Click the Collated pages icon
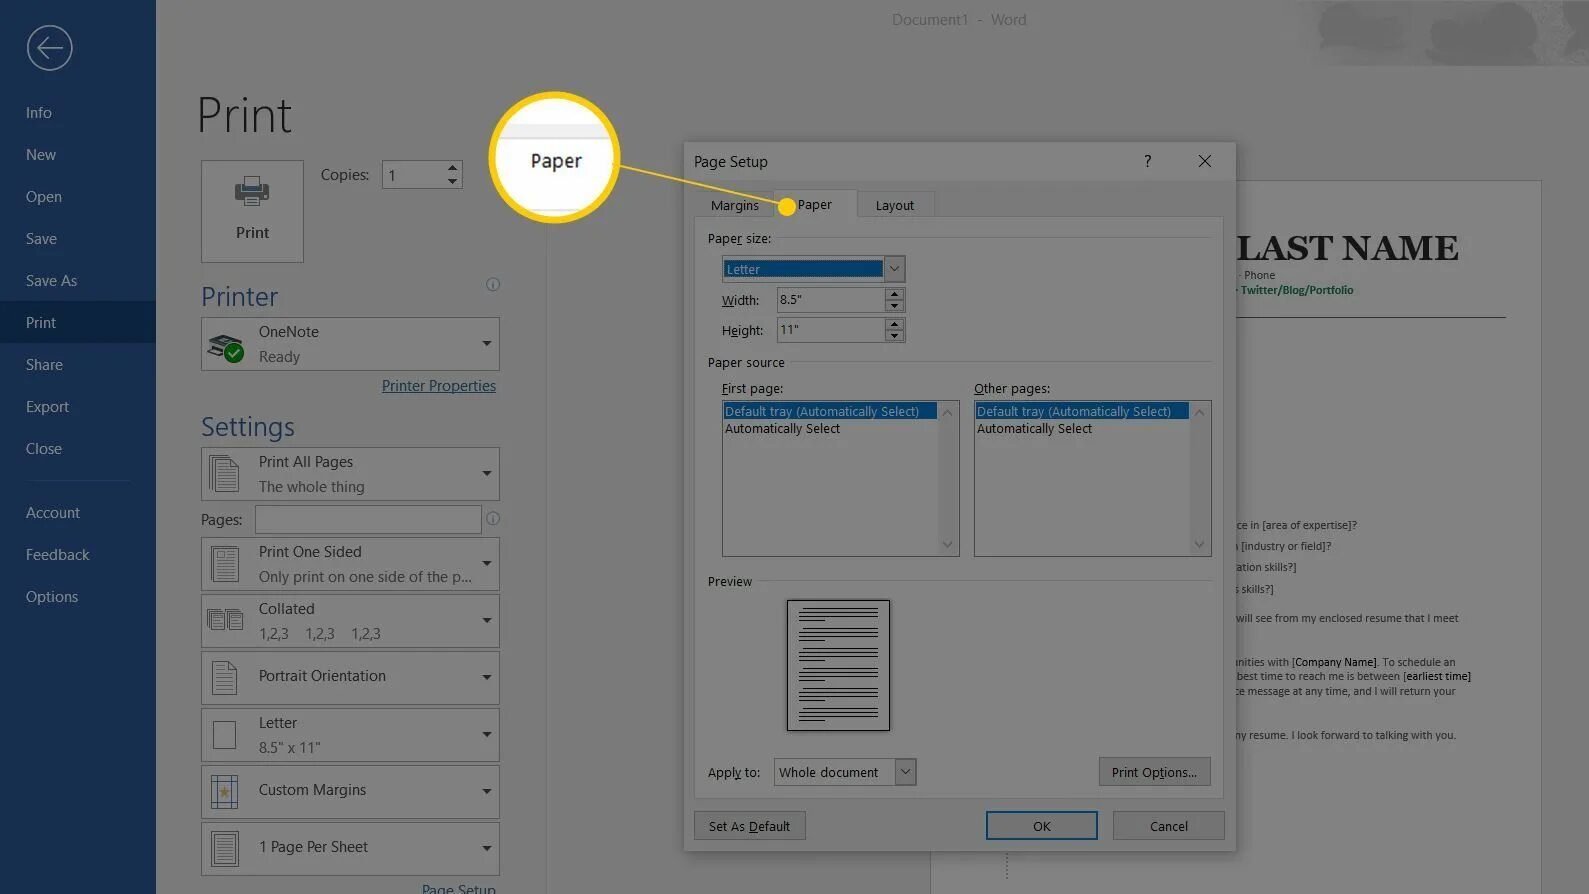Viewport: 1589px width, 894px height. 225,620
